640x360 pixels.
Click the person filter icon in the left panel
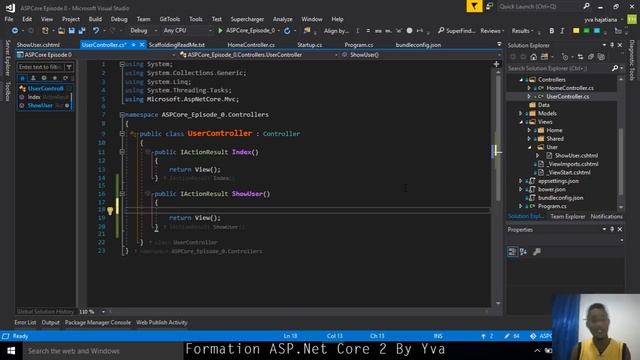point(33,78)
